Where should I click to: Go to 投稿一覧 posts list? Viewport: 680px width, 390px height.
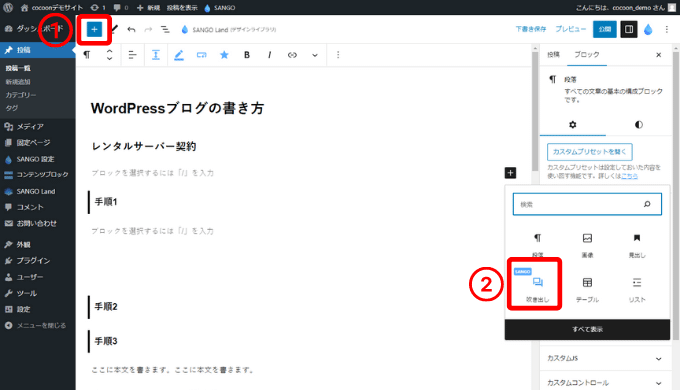coord(18,68)
